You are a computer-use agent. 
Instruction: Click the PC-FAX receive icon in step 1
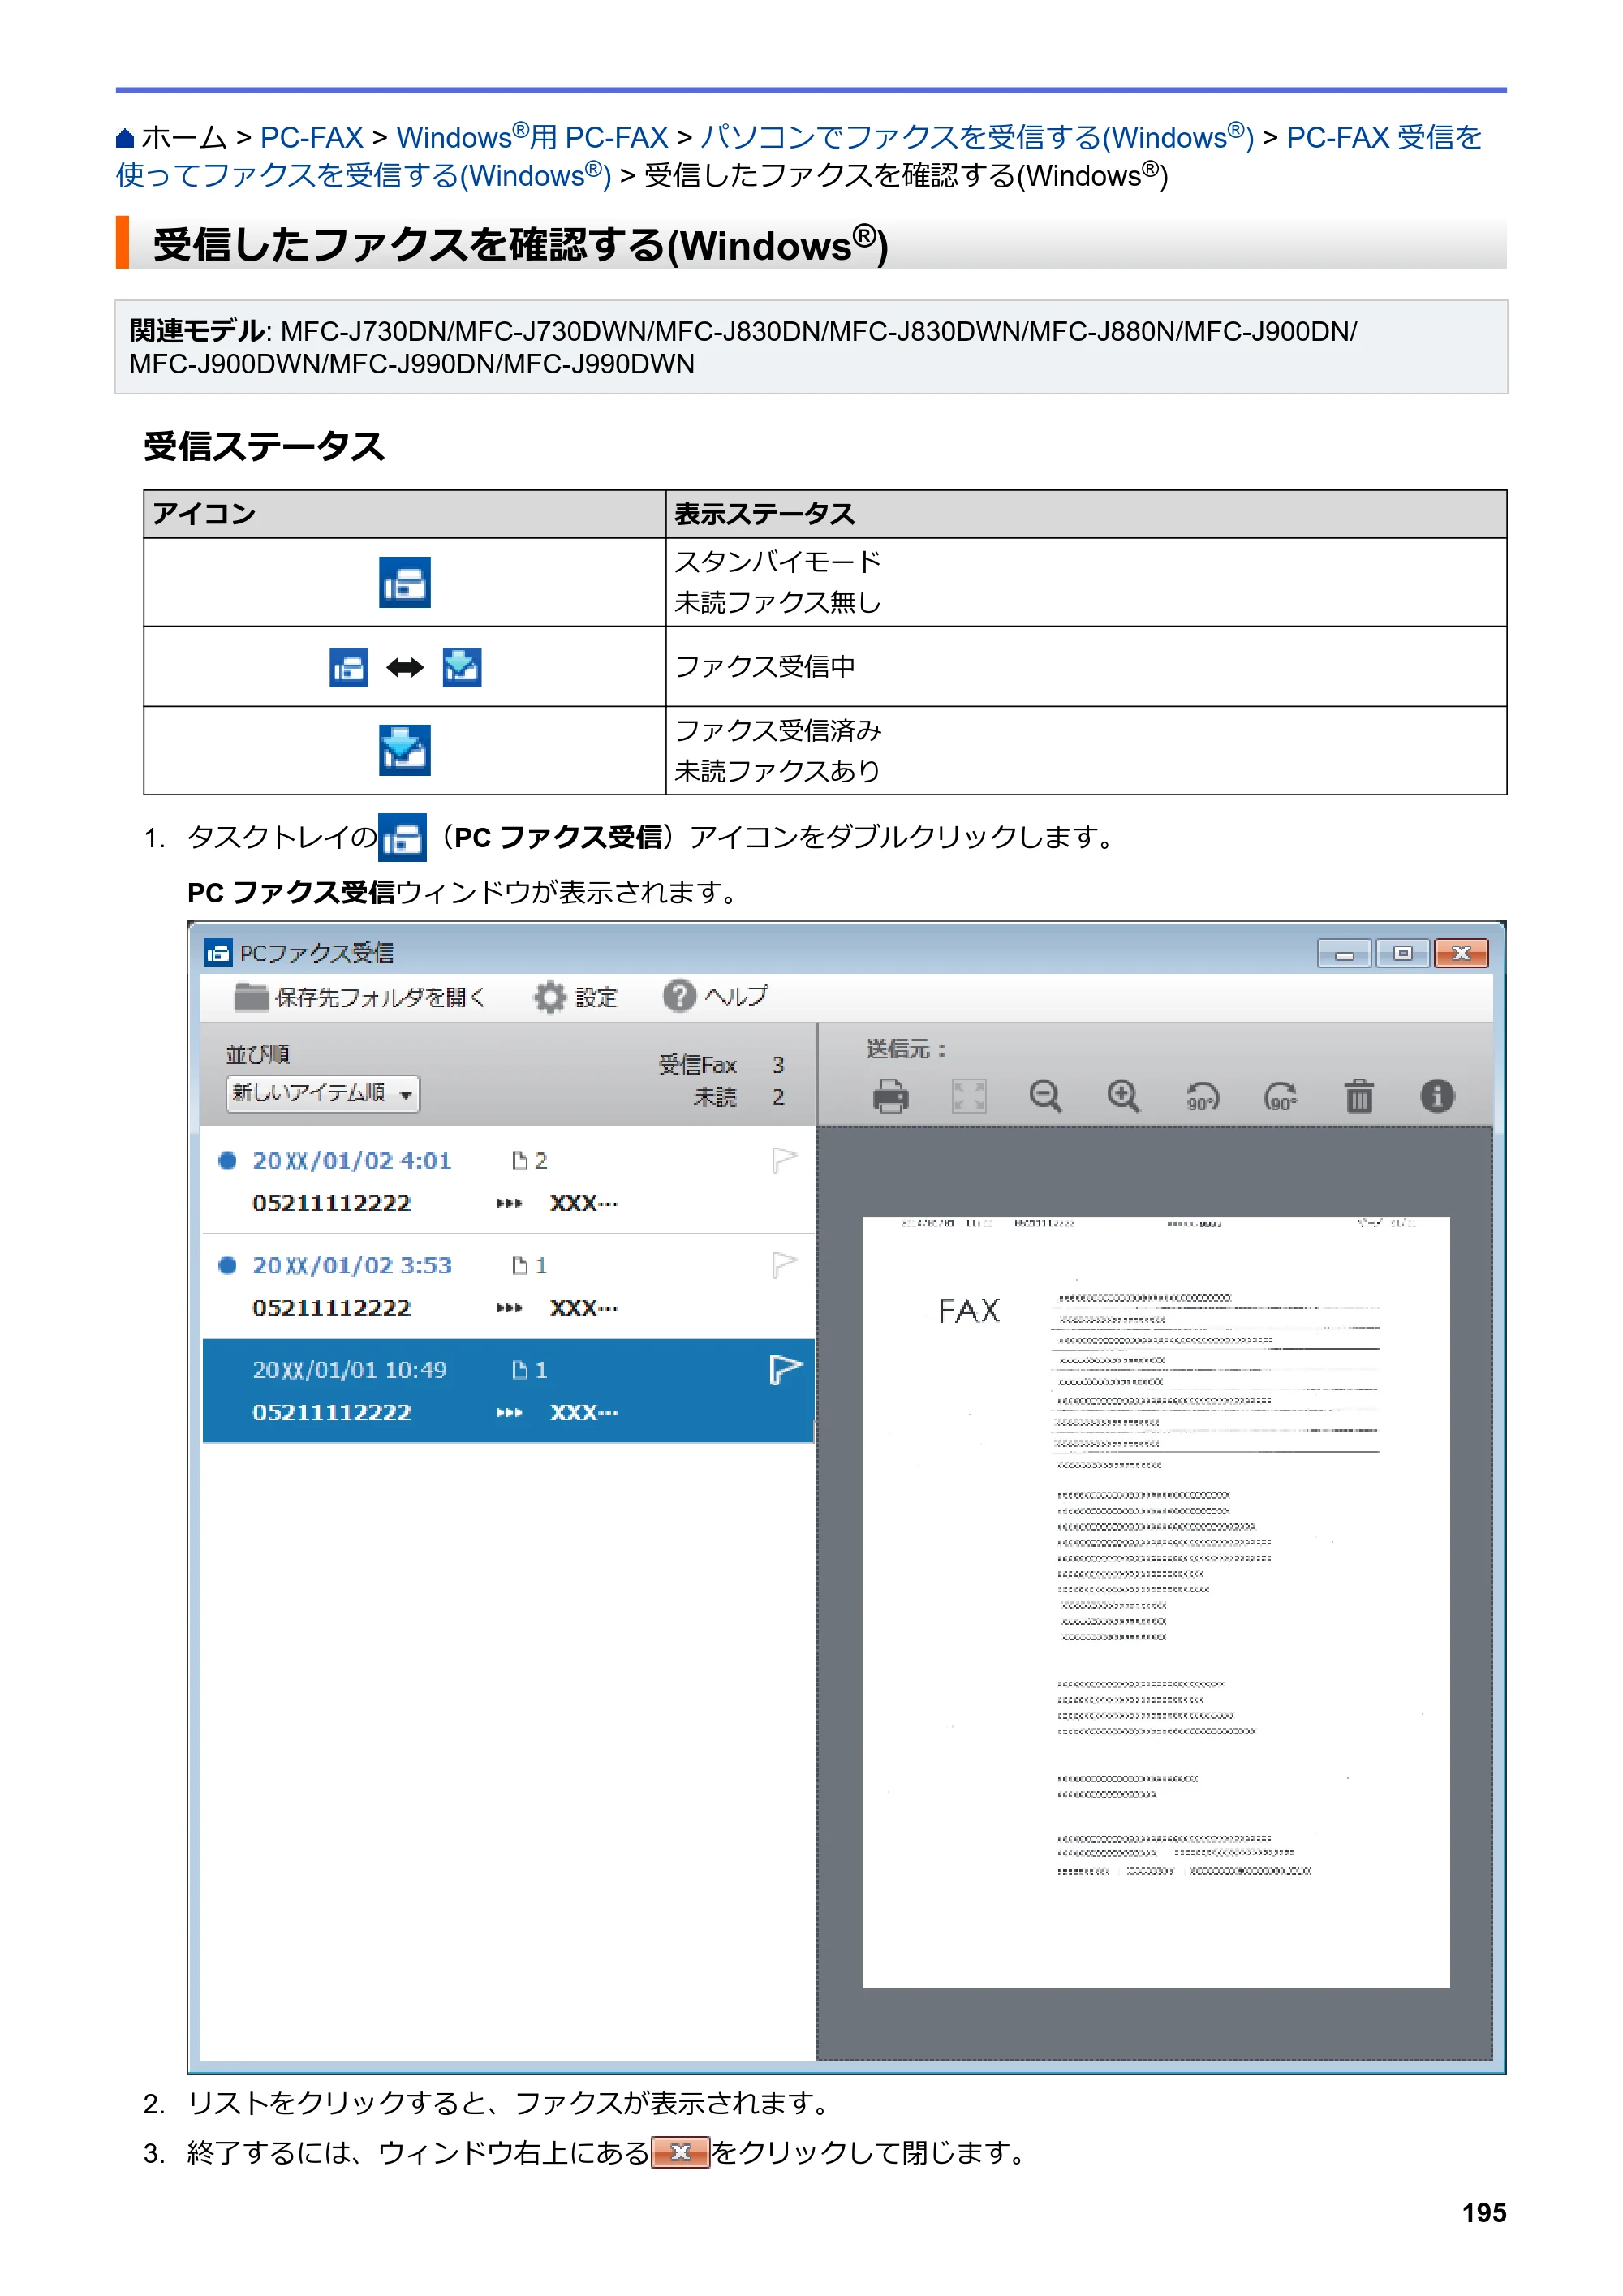tap(402, 838)
